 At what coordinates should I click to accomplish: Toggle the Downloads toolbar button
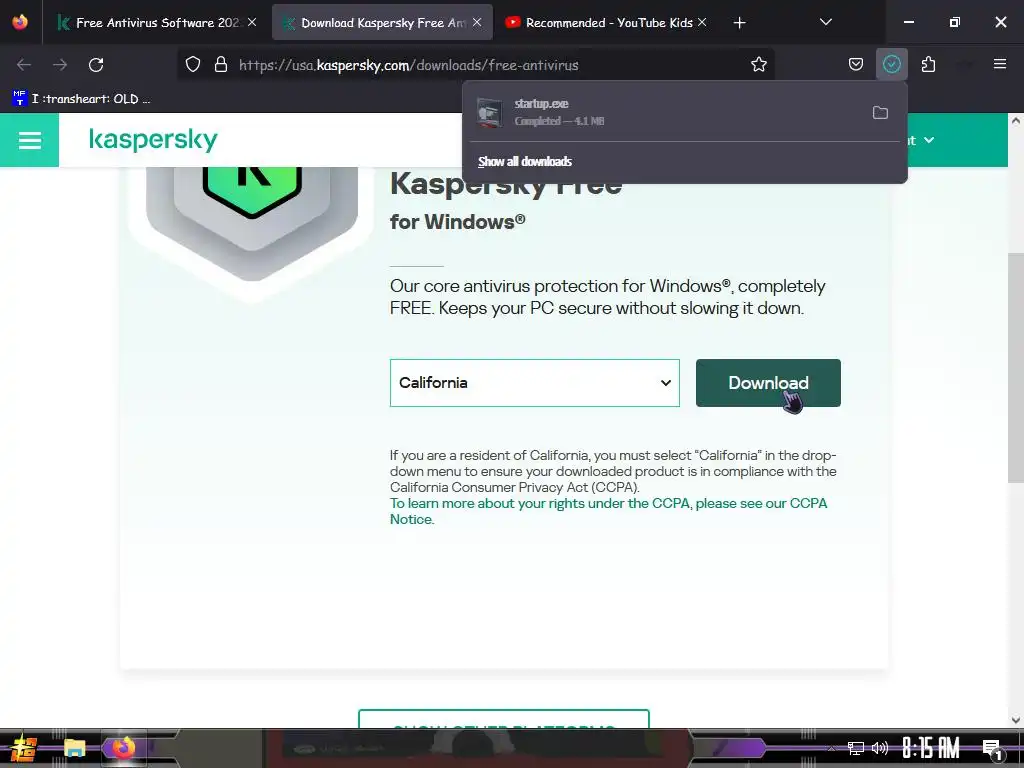tap(891, 65)
